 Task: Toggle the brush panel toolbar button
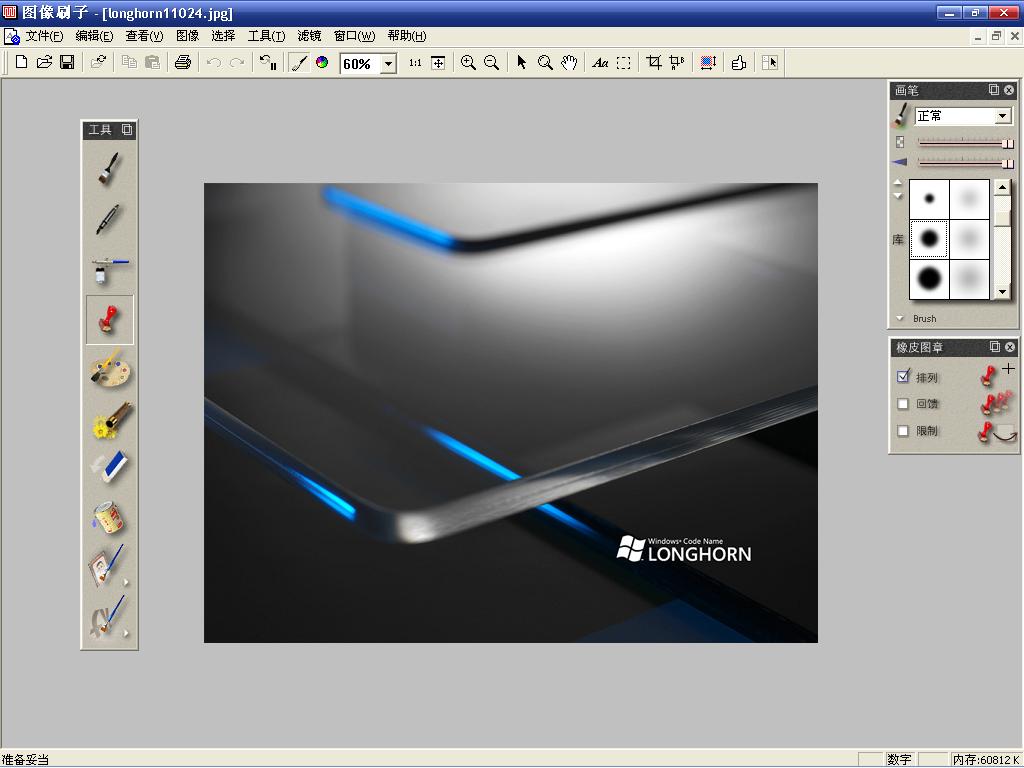click(299, 63)
